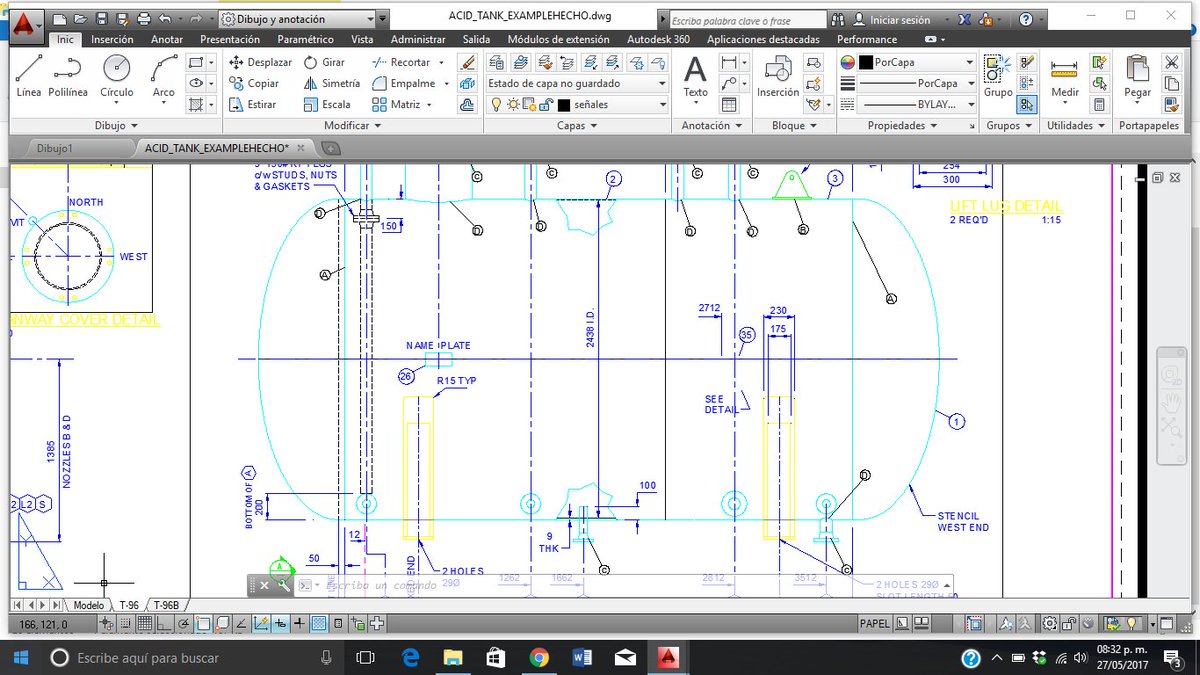Open the PorCapa color dropdown
Image resolution: width=1200 pixels, height=675 pixels.
915,62
